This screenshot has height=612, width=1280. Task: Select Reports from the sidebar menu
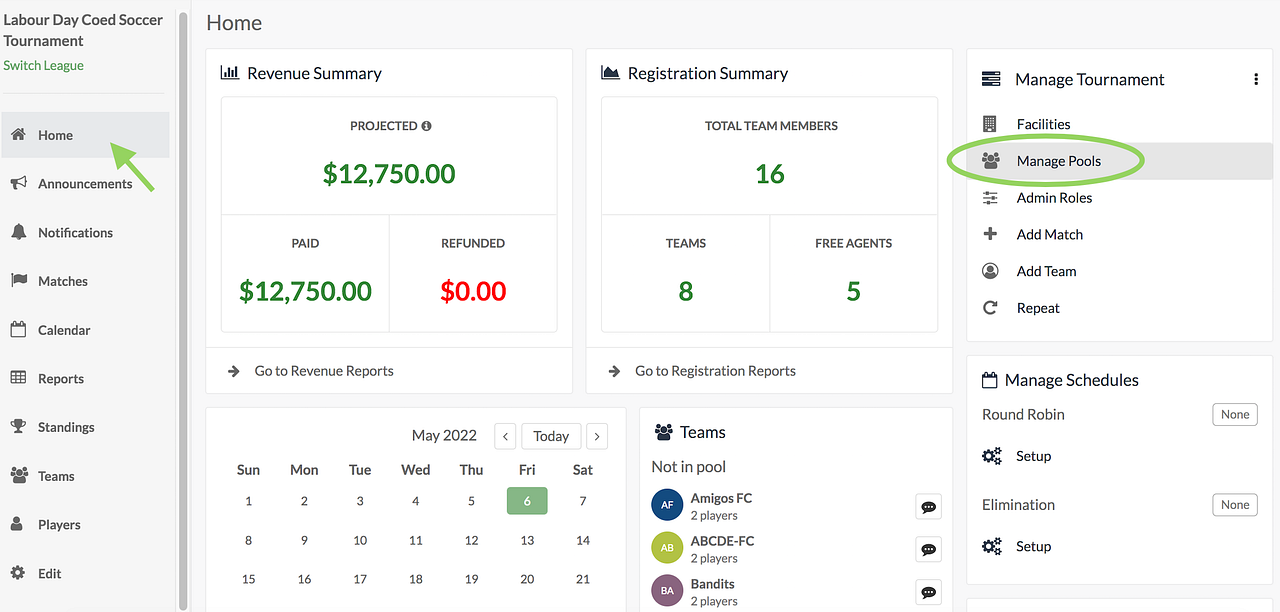point(60,379)
